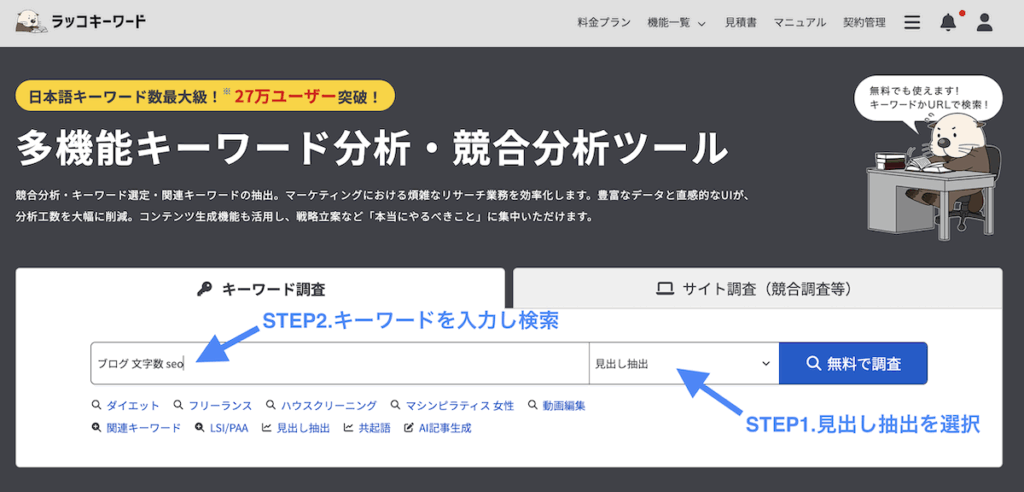Screen dimensions: 1024x492
Task: Click the magnifier icon beside フリーランス
Action: click(x=178, y=406)
